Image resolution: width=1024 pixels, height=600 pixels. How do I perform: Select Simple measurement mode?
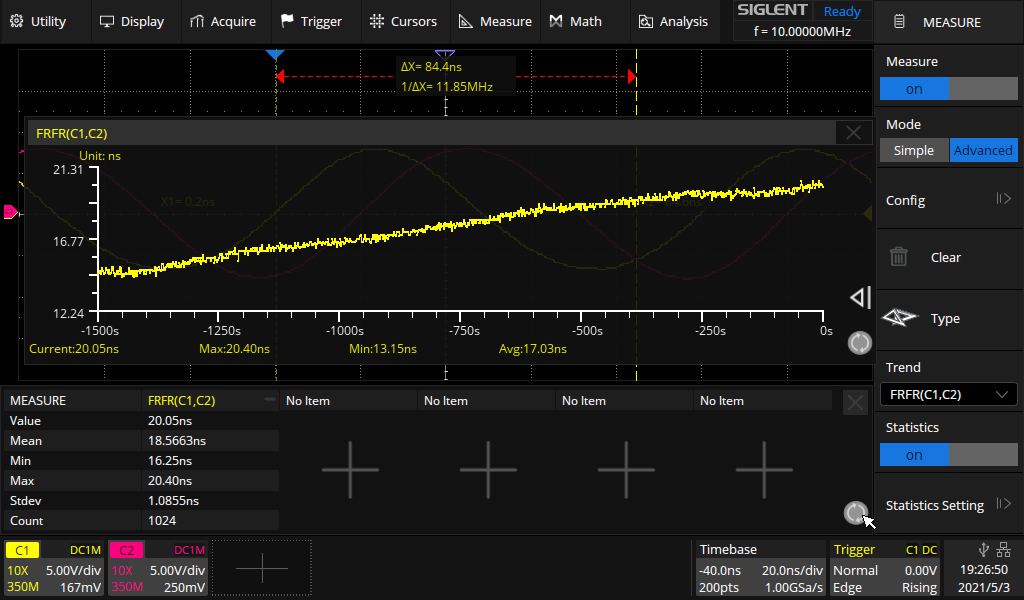click(914, 150)
